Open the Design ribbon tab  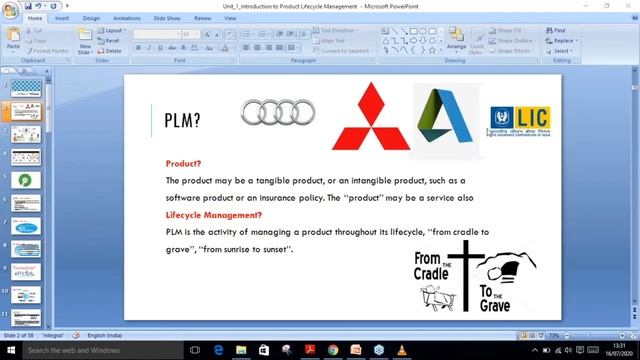[91, 18]
